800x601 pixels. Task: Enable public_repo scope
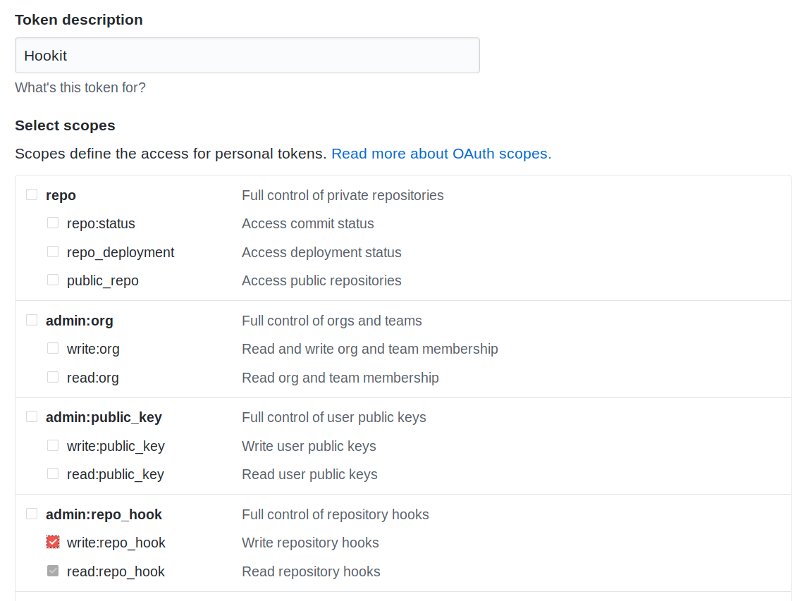coord(53,280)
